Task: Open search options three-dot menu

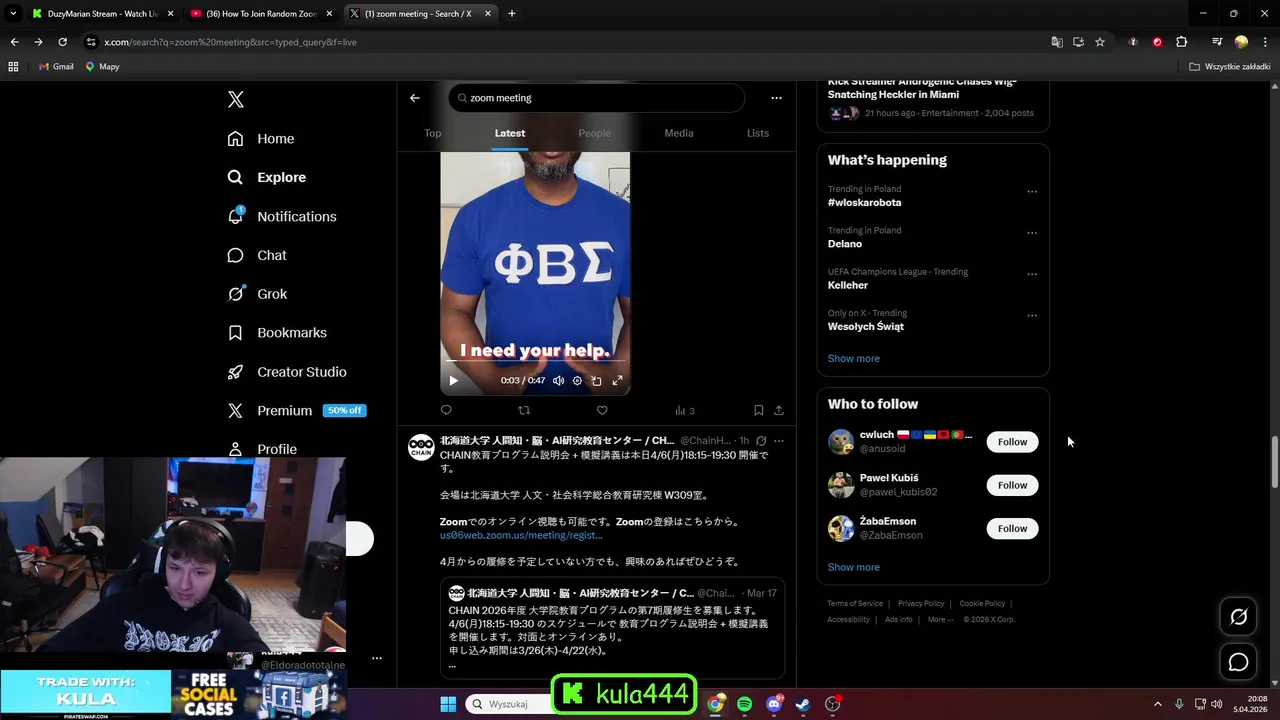Action: (x=776, y=98)
